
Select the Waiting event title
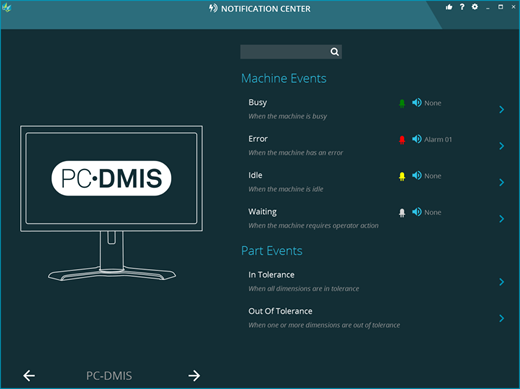pos(263,212)
